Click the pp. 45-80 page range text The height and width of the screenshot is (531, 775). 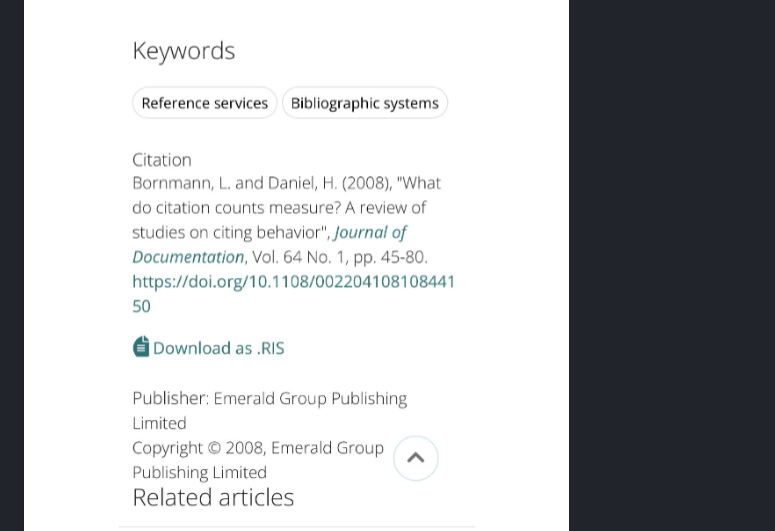389,257
